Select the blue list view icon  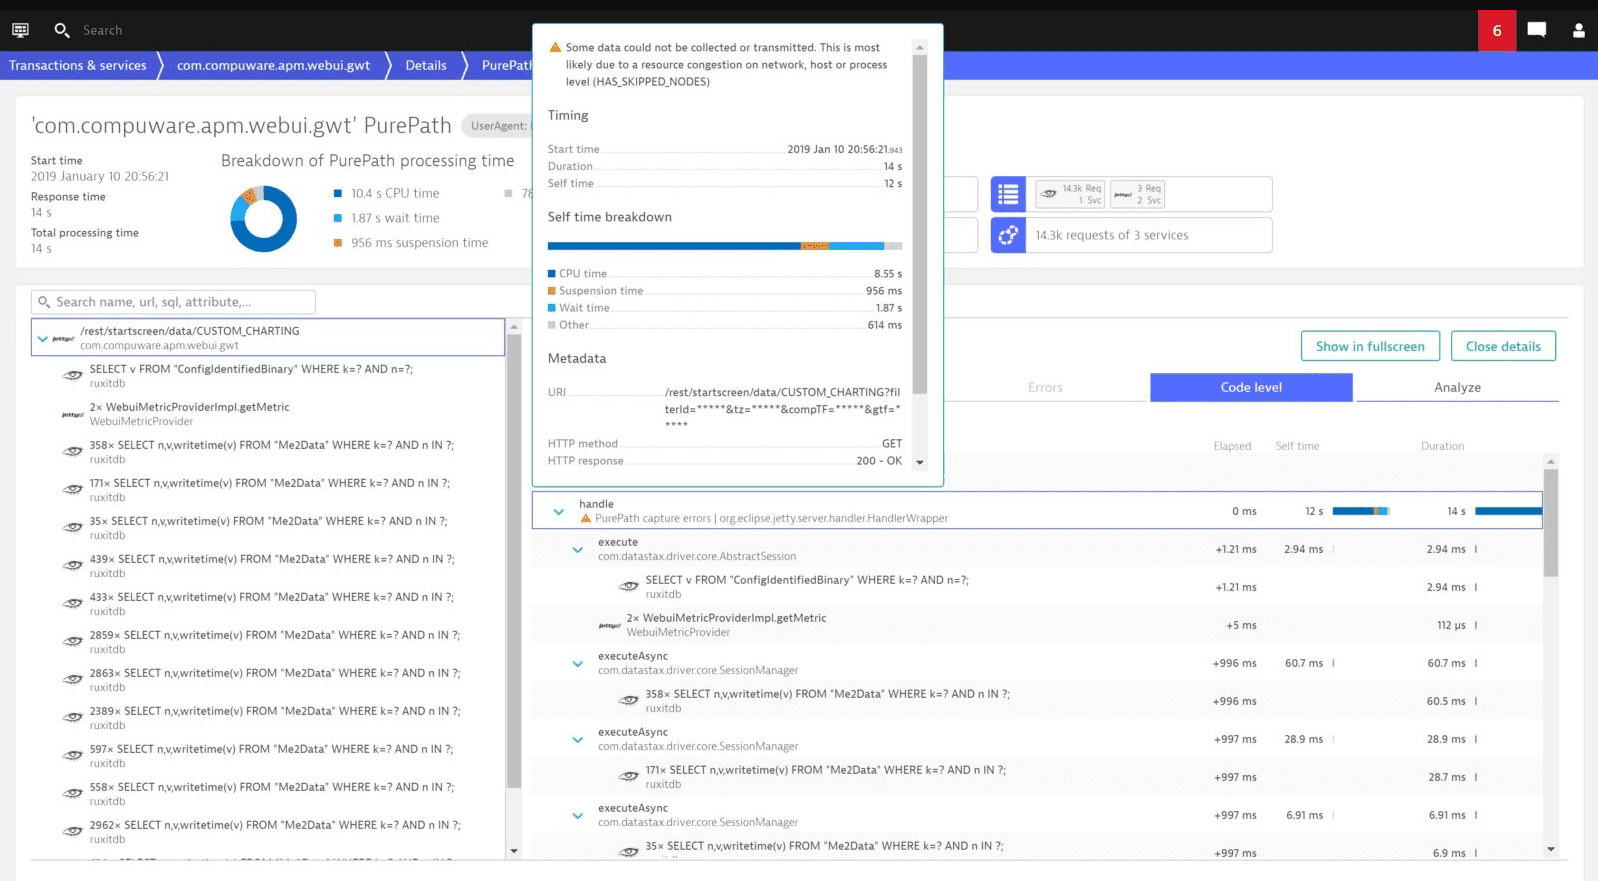[1008, 194]
